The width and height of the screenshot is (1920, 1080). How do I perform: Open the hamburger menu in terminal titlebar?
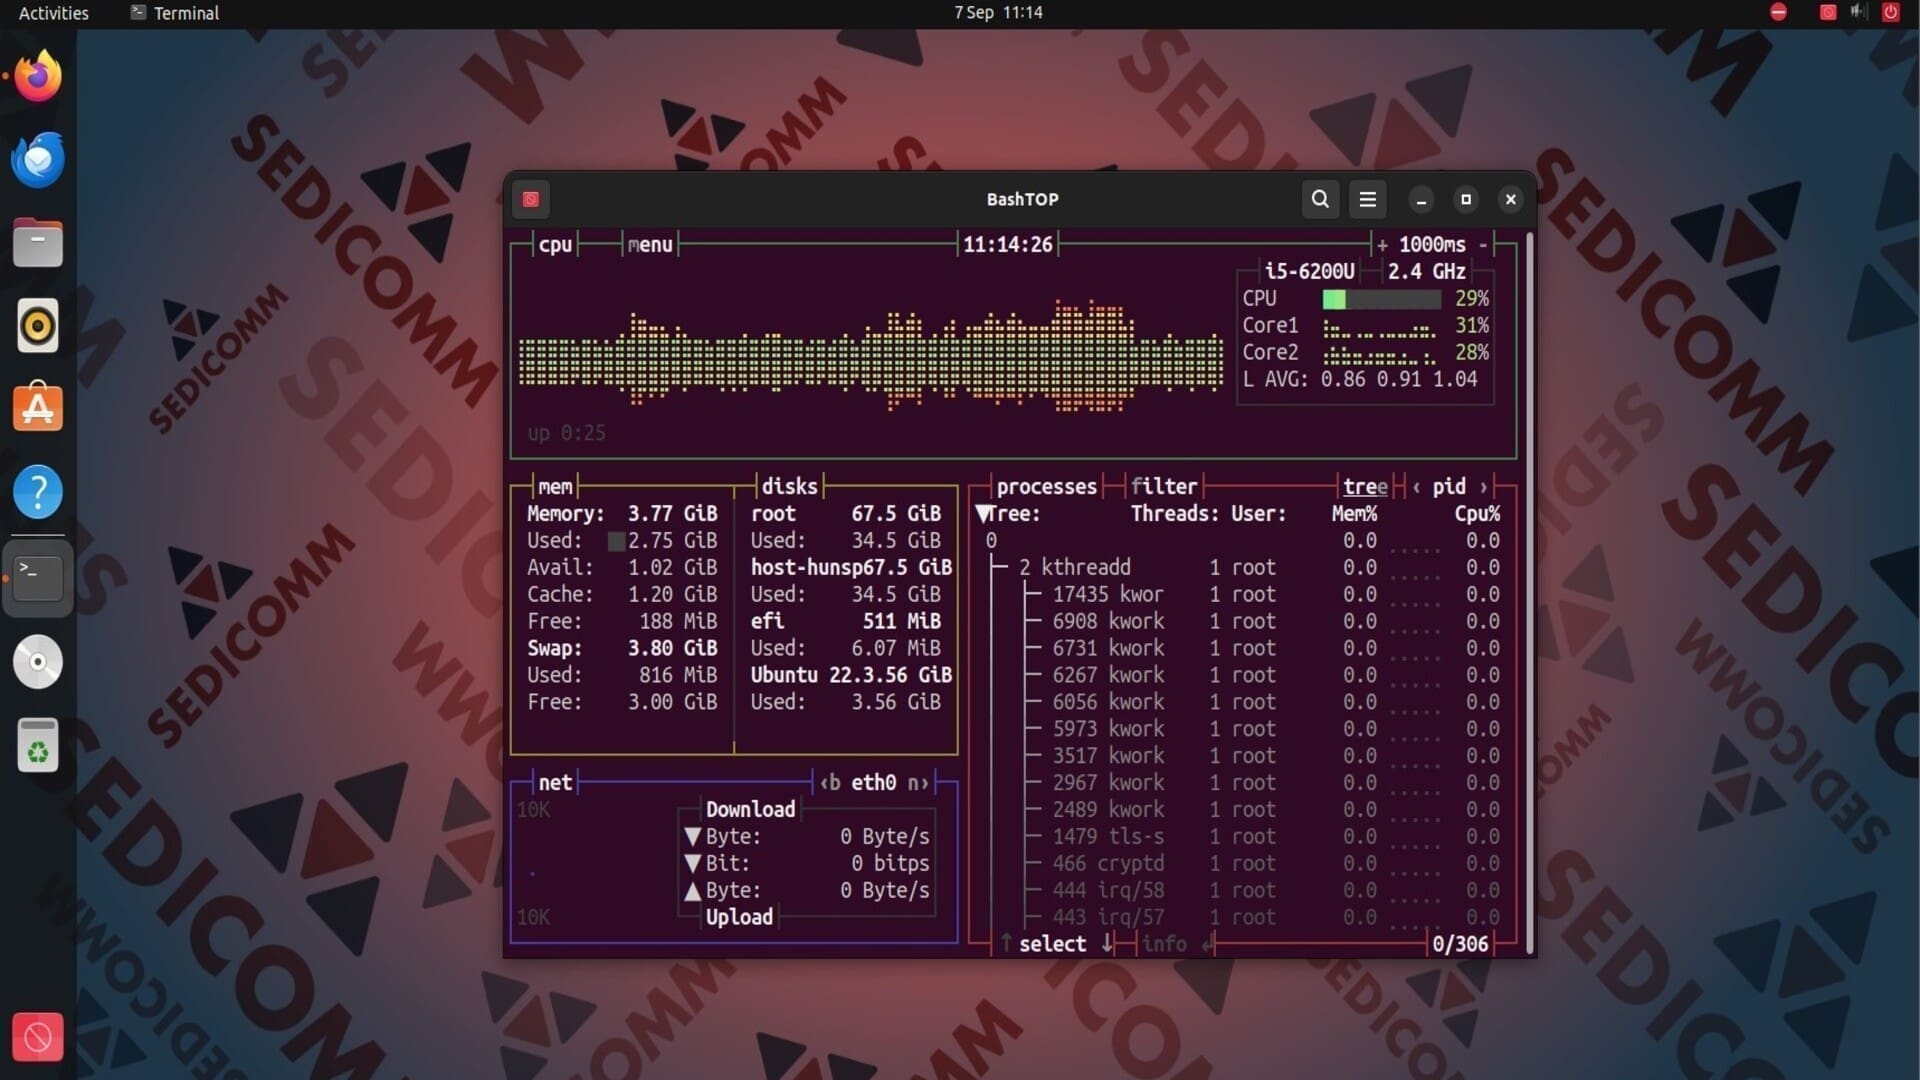(x=1367, y=199)
